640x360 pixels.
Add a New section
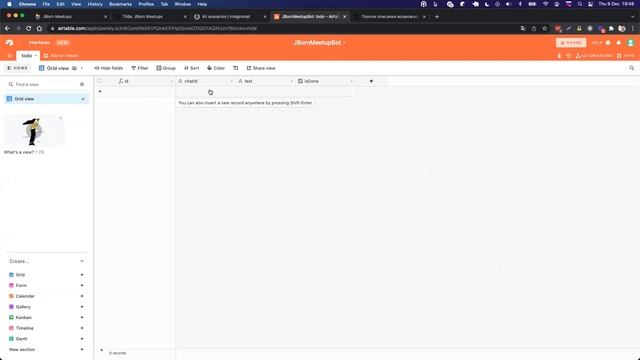click(47, 349)
